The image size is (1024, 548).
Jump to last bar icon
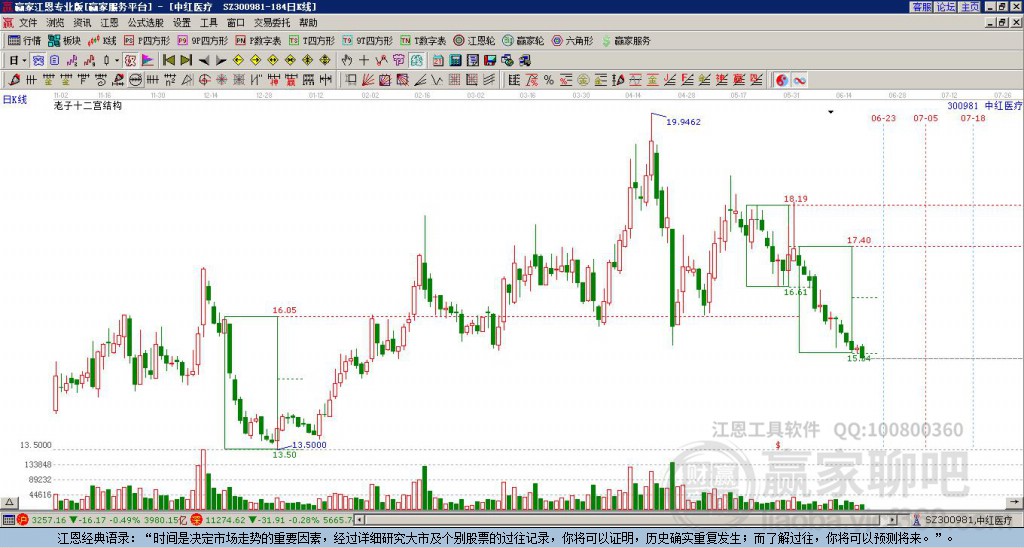(186, 61)
